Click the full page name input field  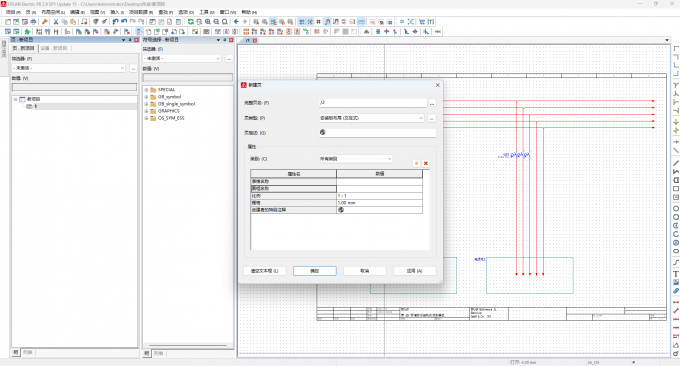(x=373, y=103)
